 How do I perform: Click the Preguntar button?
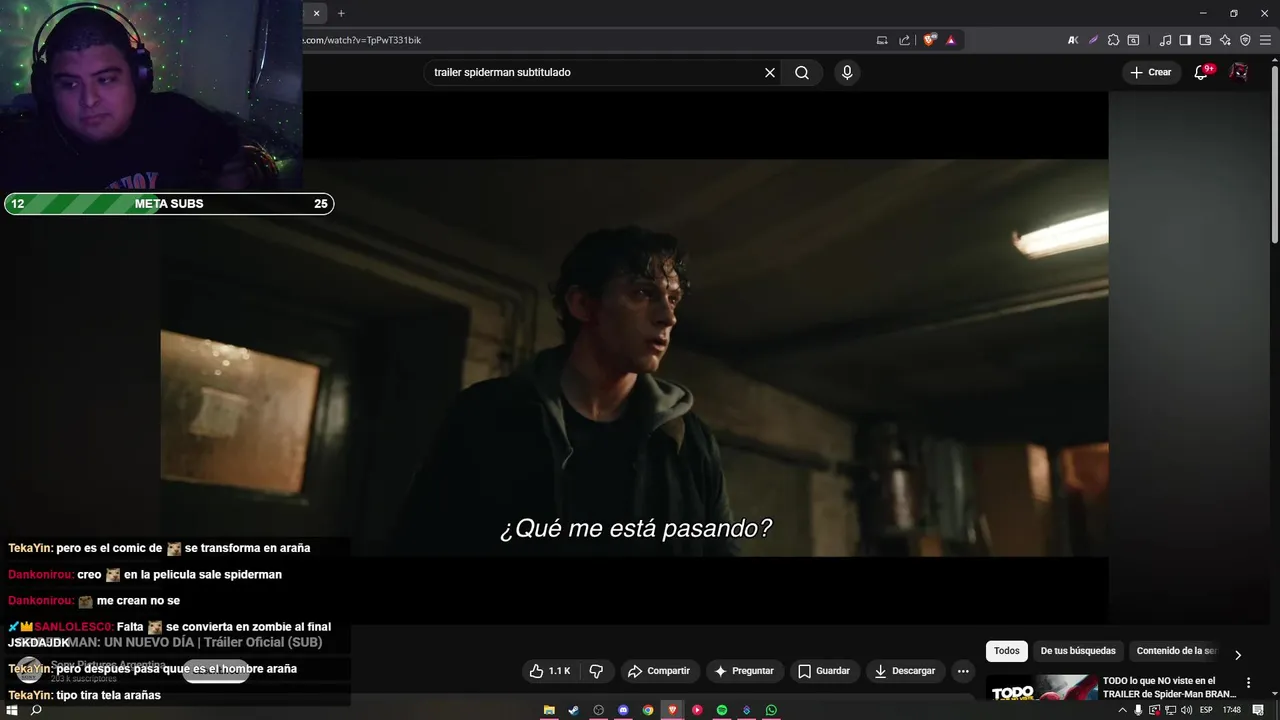click(743, 671)
